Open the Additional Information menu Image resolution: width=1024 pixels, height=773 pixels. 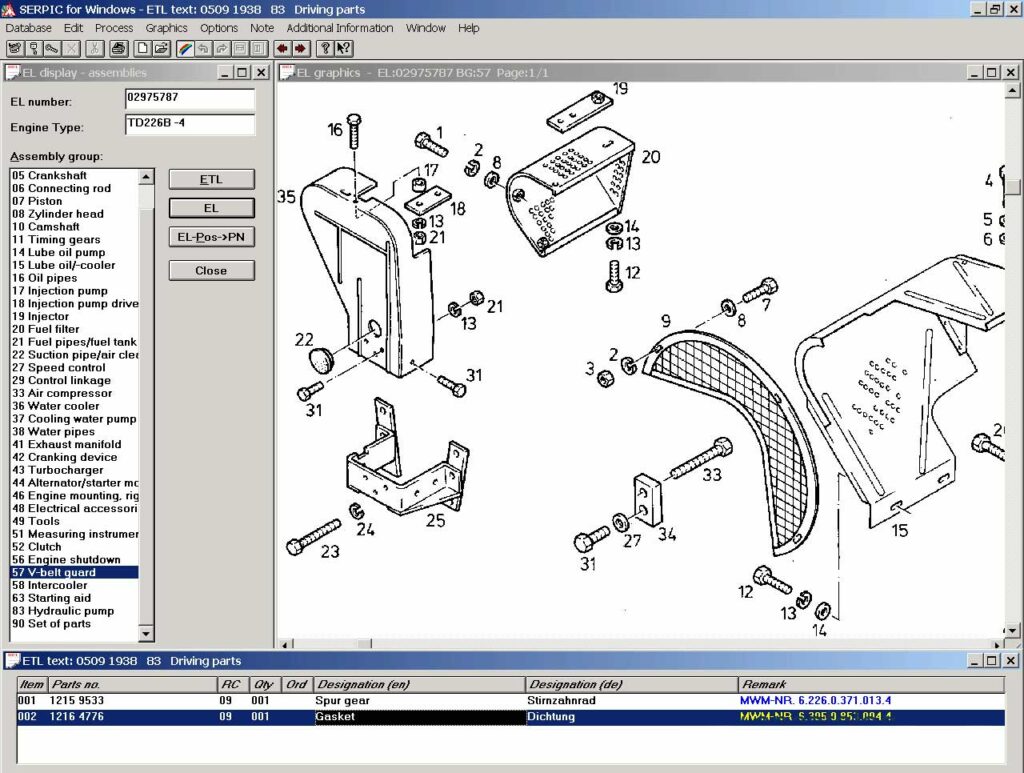[x=340, y=28]
